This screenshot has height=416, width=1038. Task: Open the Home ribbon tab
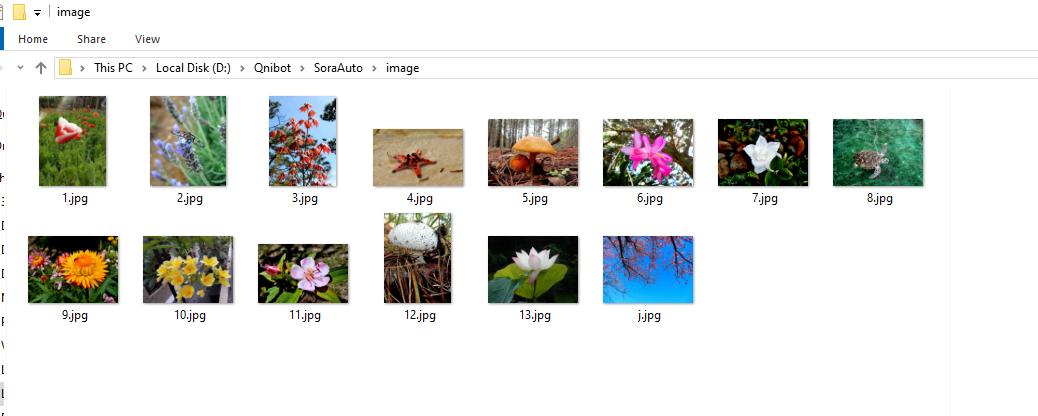coord(33,39)
